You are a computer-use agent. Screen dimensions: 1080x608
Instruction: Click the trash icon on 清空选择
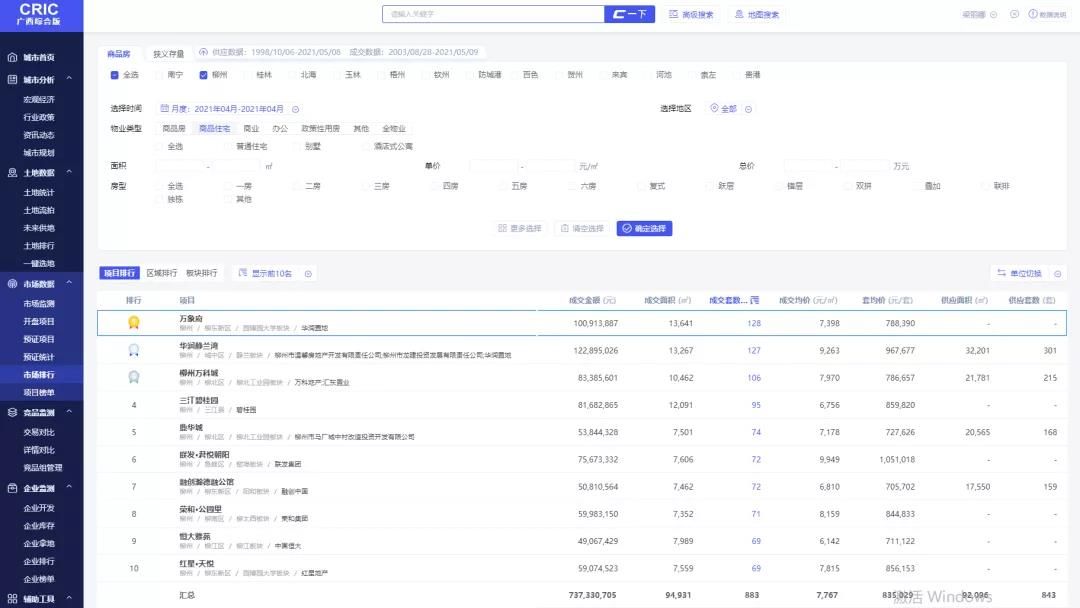[565, 228]
